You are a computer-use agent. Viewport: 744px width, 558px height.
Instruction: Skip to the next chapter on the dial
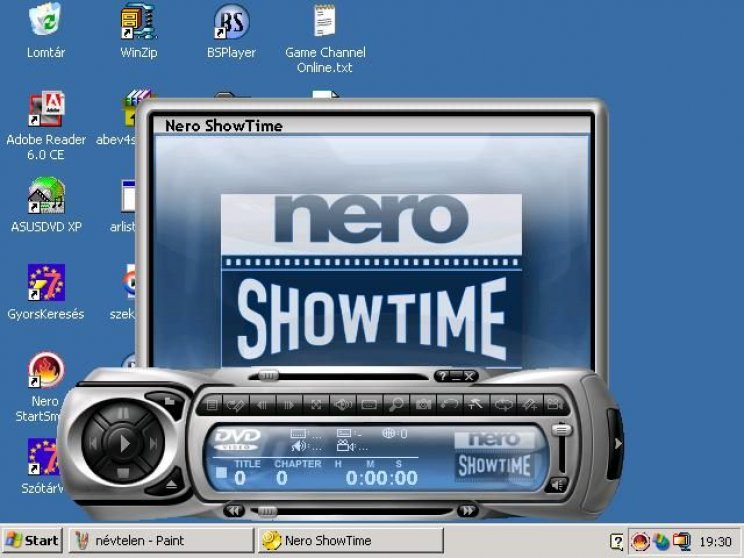[153, 444]
